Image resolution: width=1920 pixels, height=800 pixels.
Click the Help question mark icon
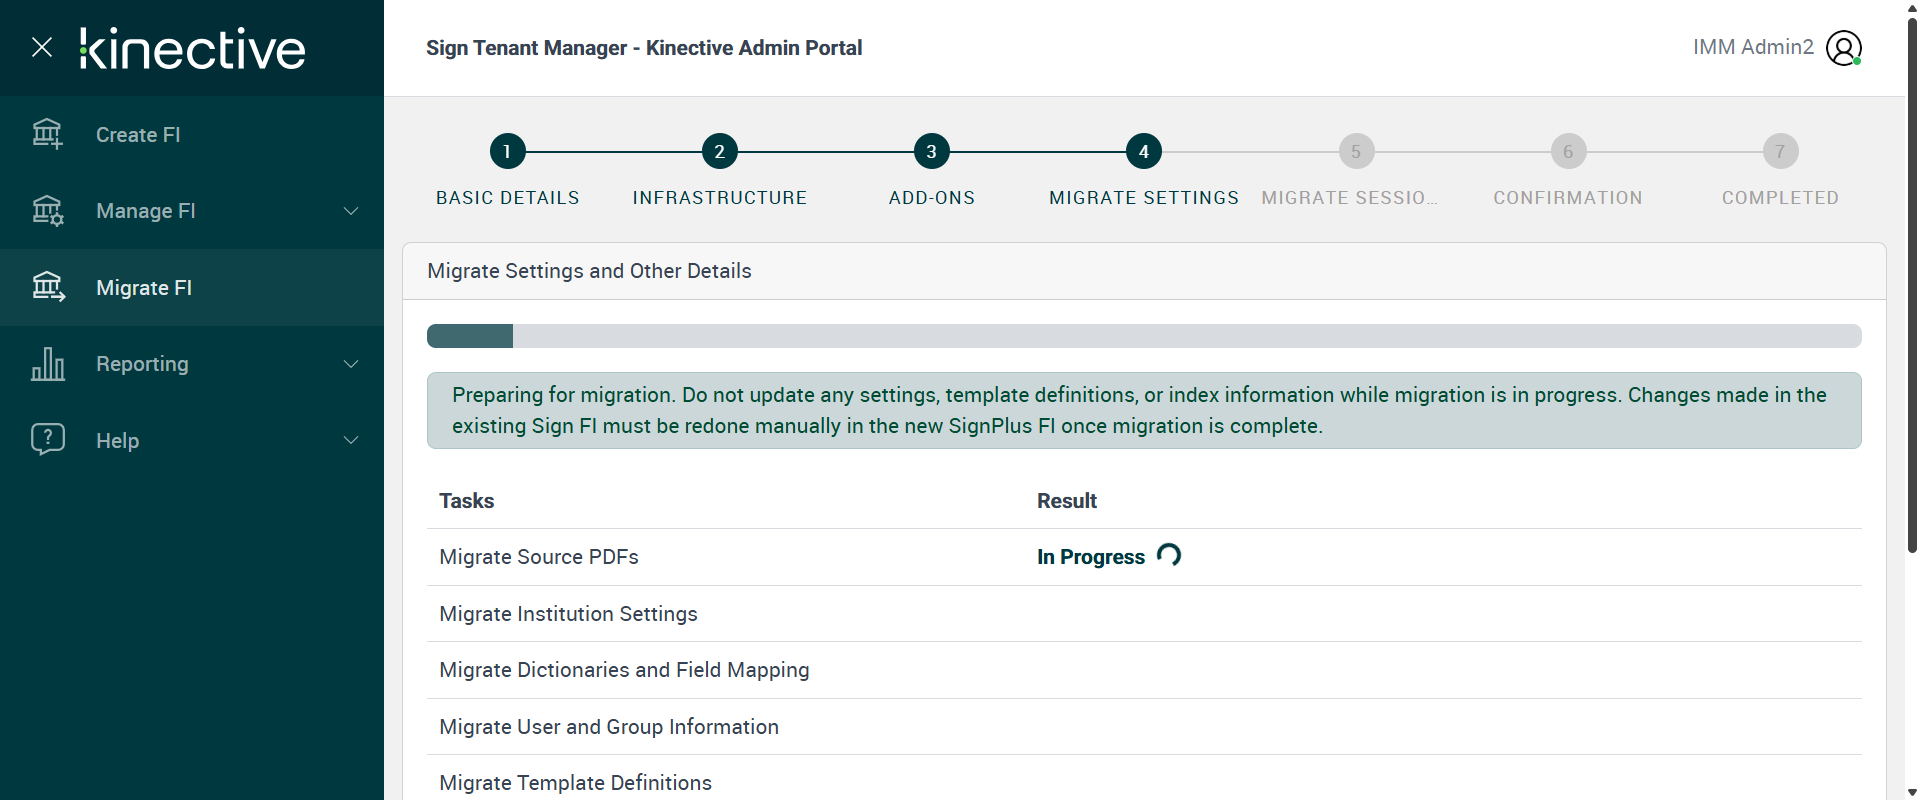[47, 439]
